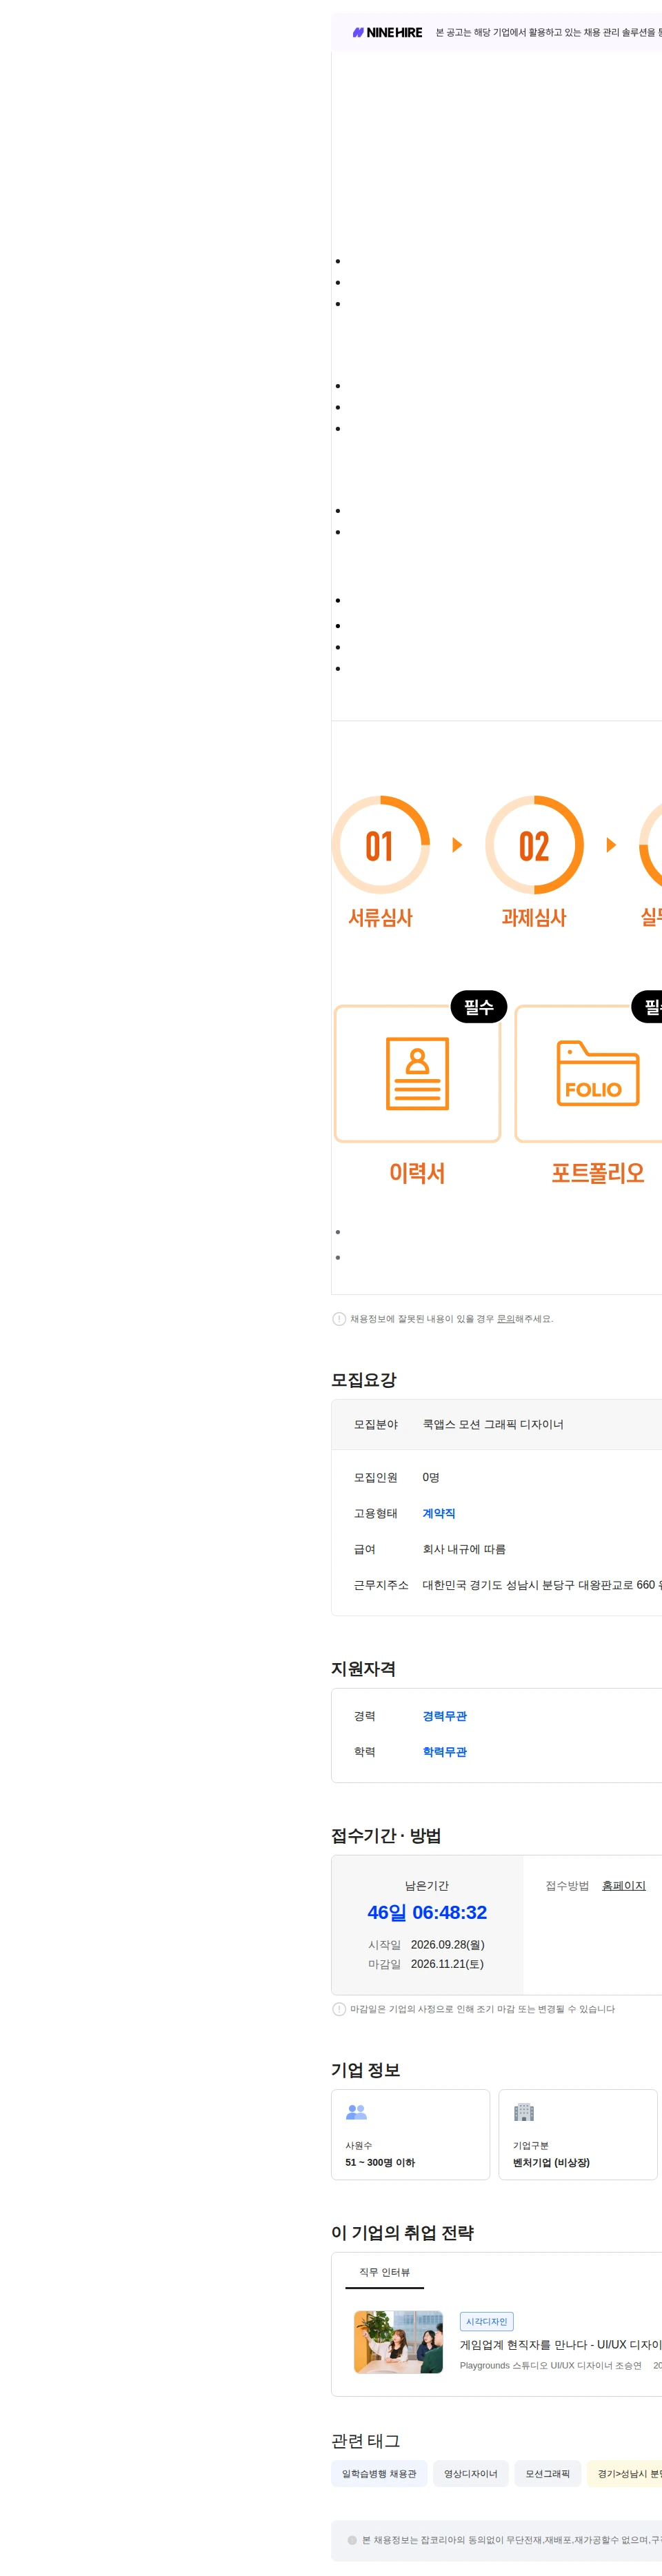Viewport: 662px width, 2576px height.
Task: Click the 시각디자인 category tag
Action: tap(487, 2322)
